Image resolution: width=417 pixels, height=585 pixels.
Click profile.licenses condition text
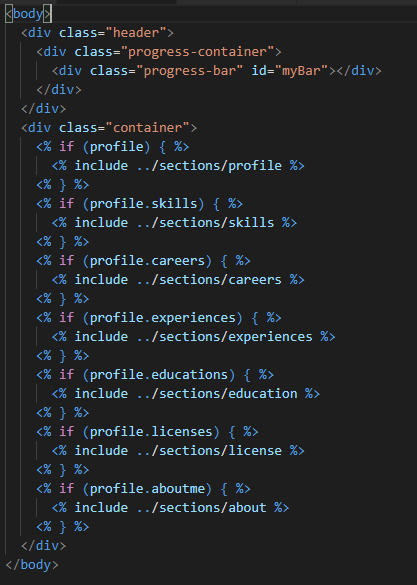[x=151, y=432]
